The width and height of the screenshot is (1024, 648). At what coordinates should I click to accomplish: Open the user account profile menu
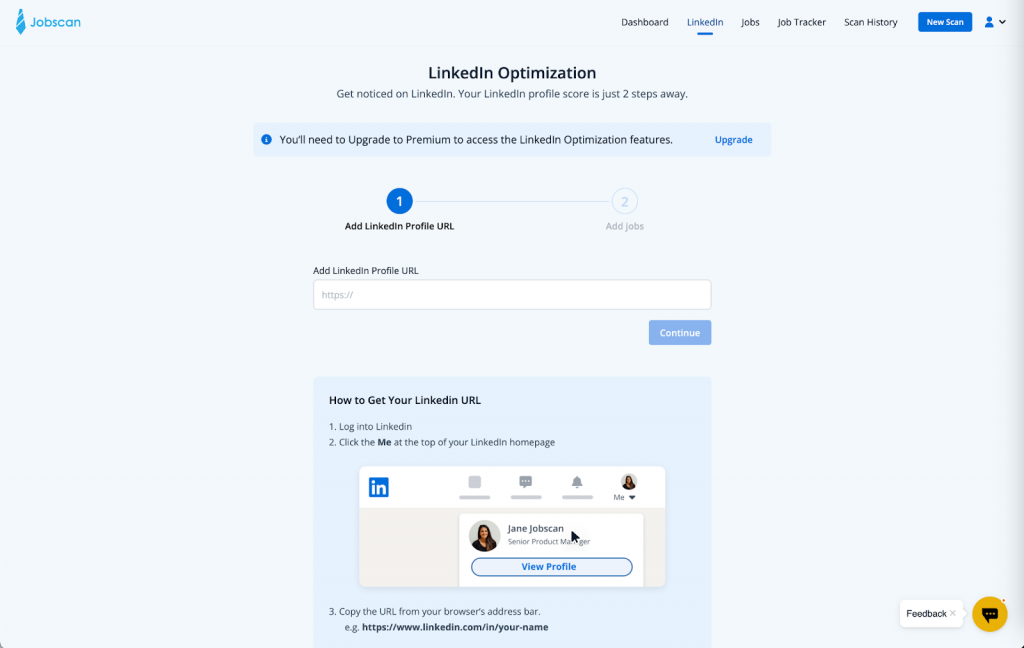point(994,22)
